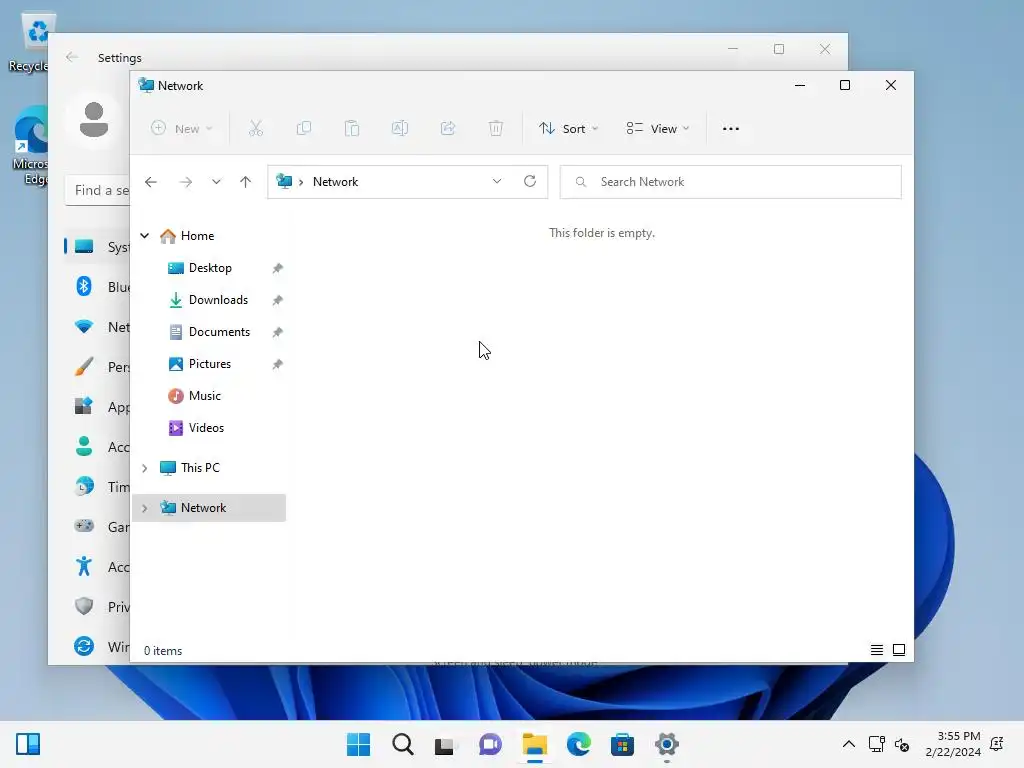Click the Delete trash icon in toolbar
Viewport: 1024px width, 768px height.
click(496, 129)
